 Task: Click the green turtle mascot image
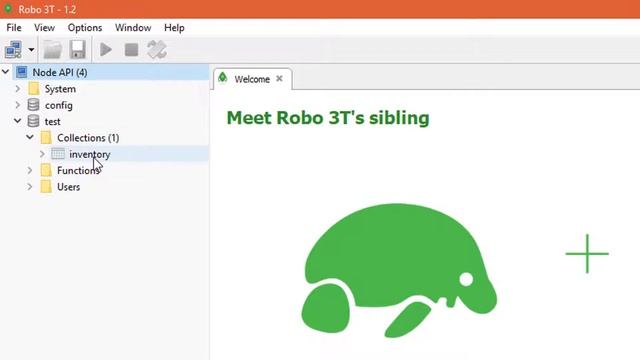399,270
